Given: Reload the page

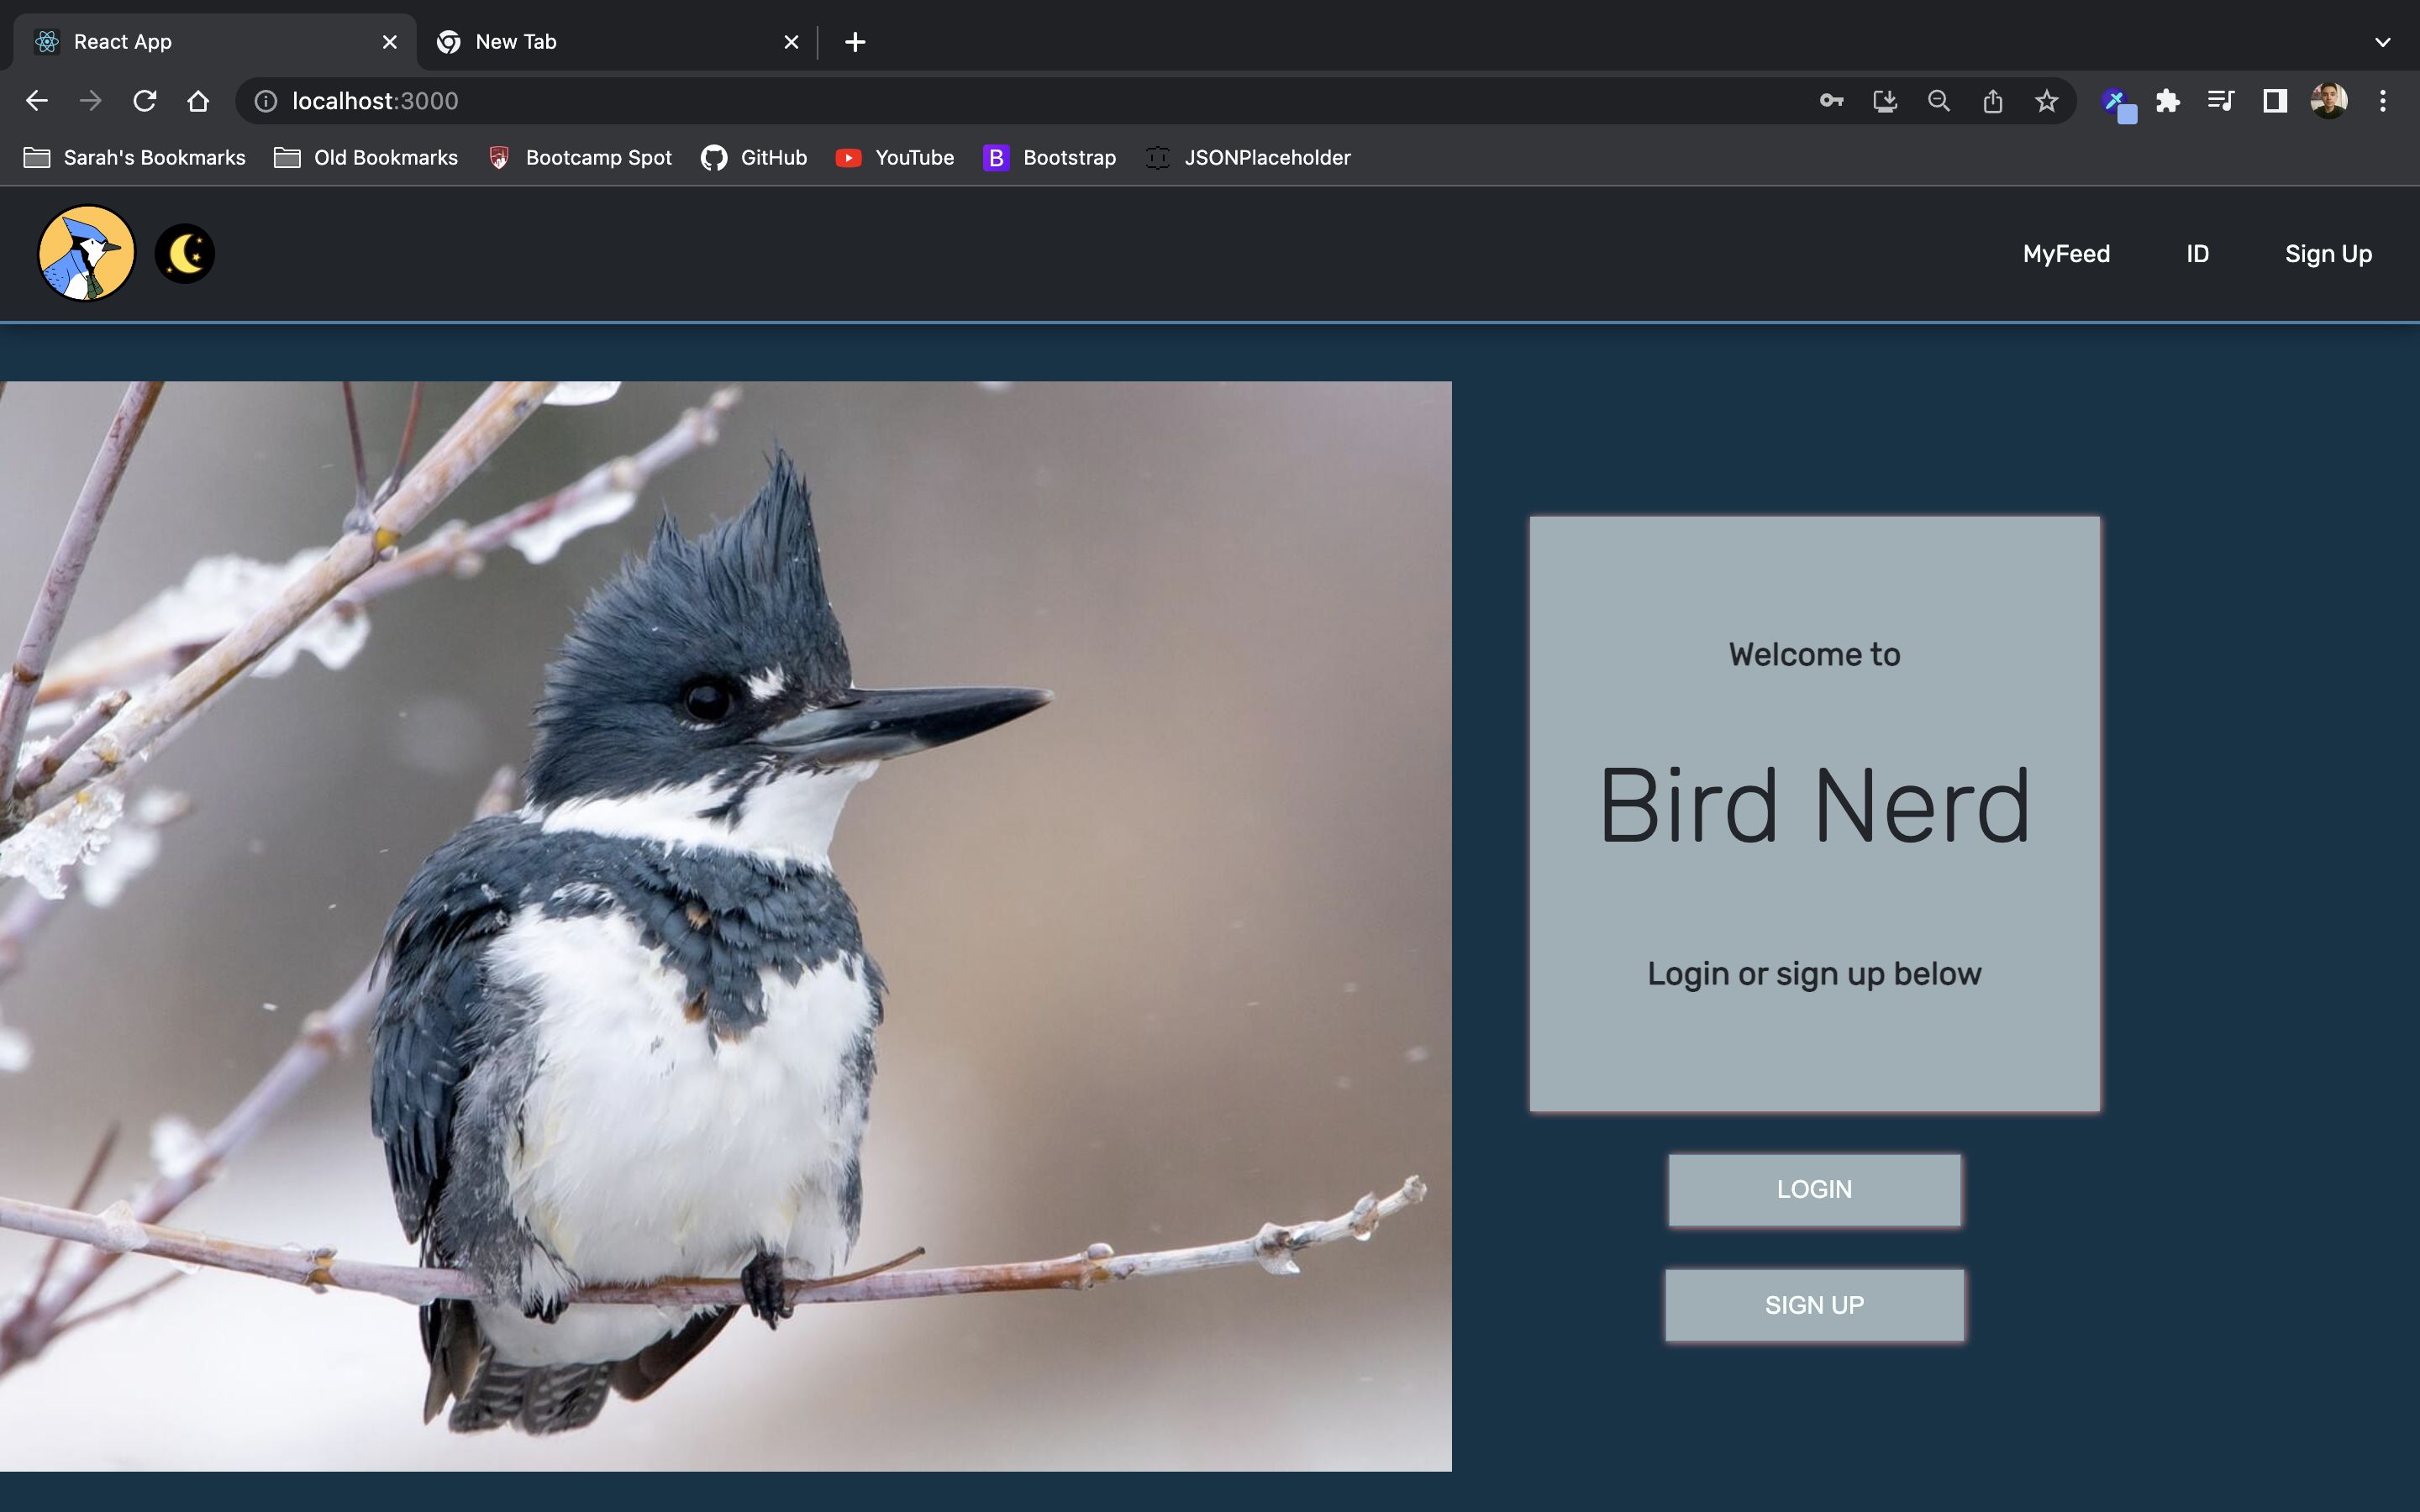Looking at the screenshot, I should [145, 101].
